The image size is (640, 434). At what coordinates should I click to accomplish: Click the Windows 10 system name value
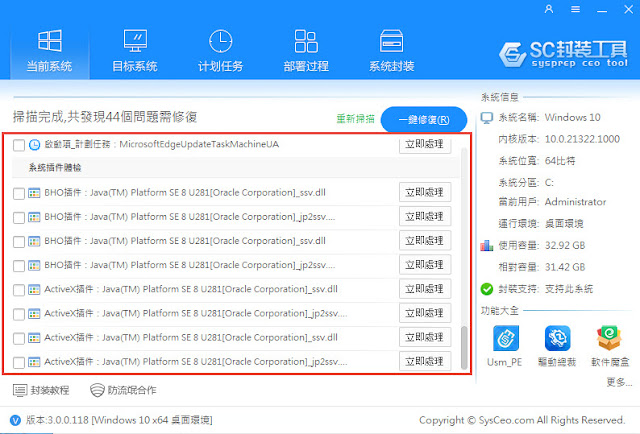coord(573,118)
